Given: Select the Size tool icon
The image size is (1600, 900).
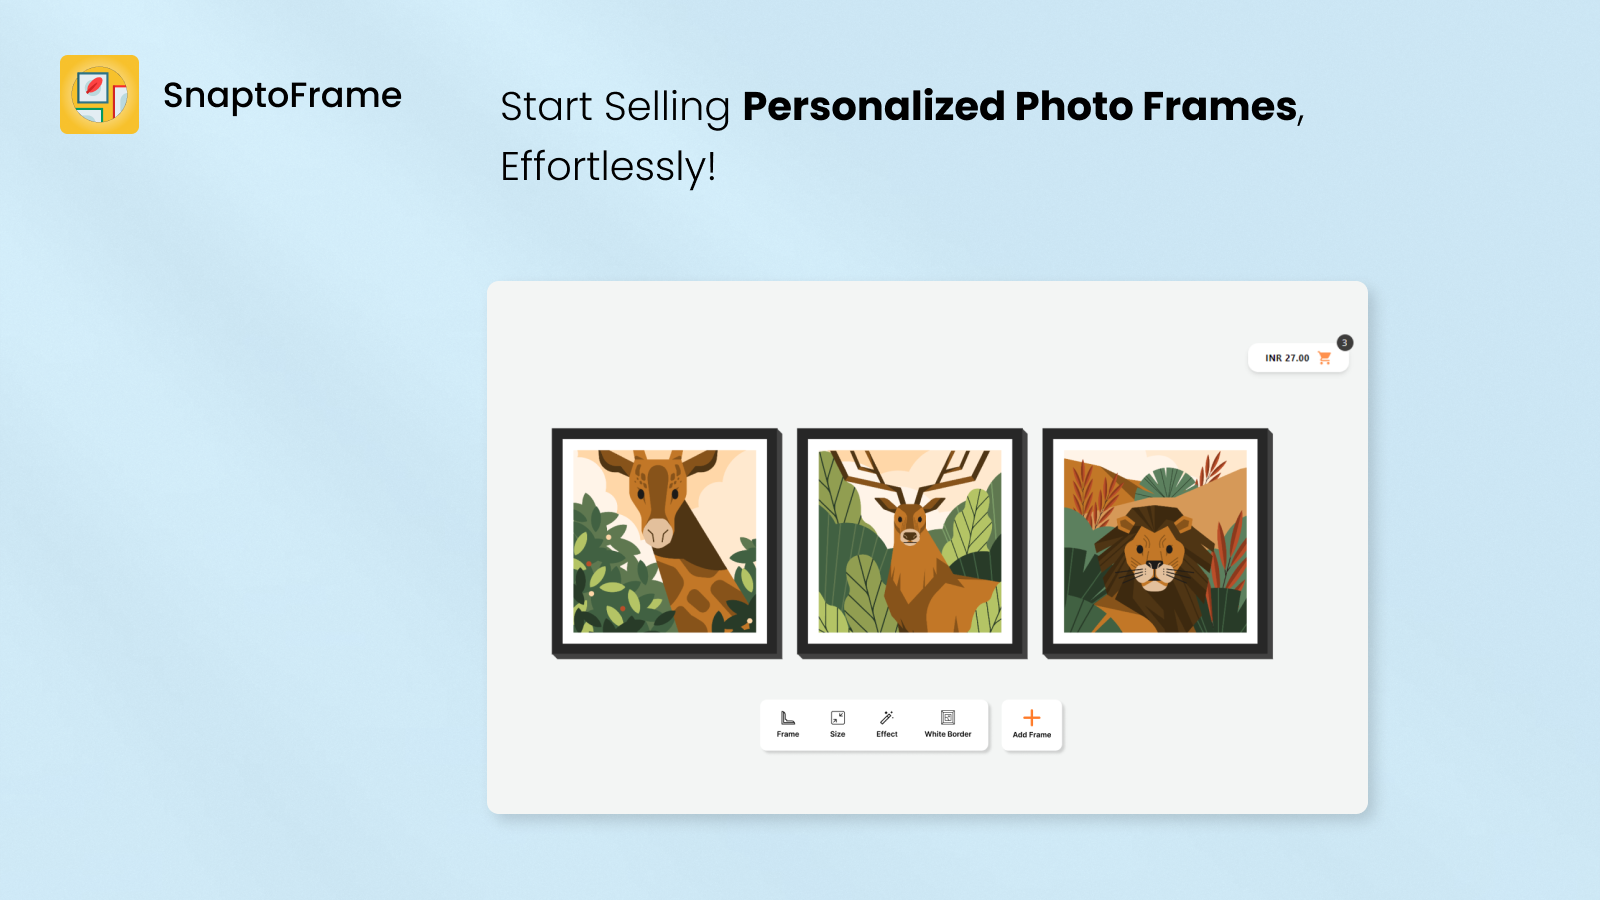Looking at the screenshot, I should click(838, 718).
